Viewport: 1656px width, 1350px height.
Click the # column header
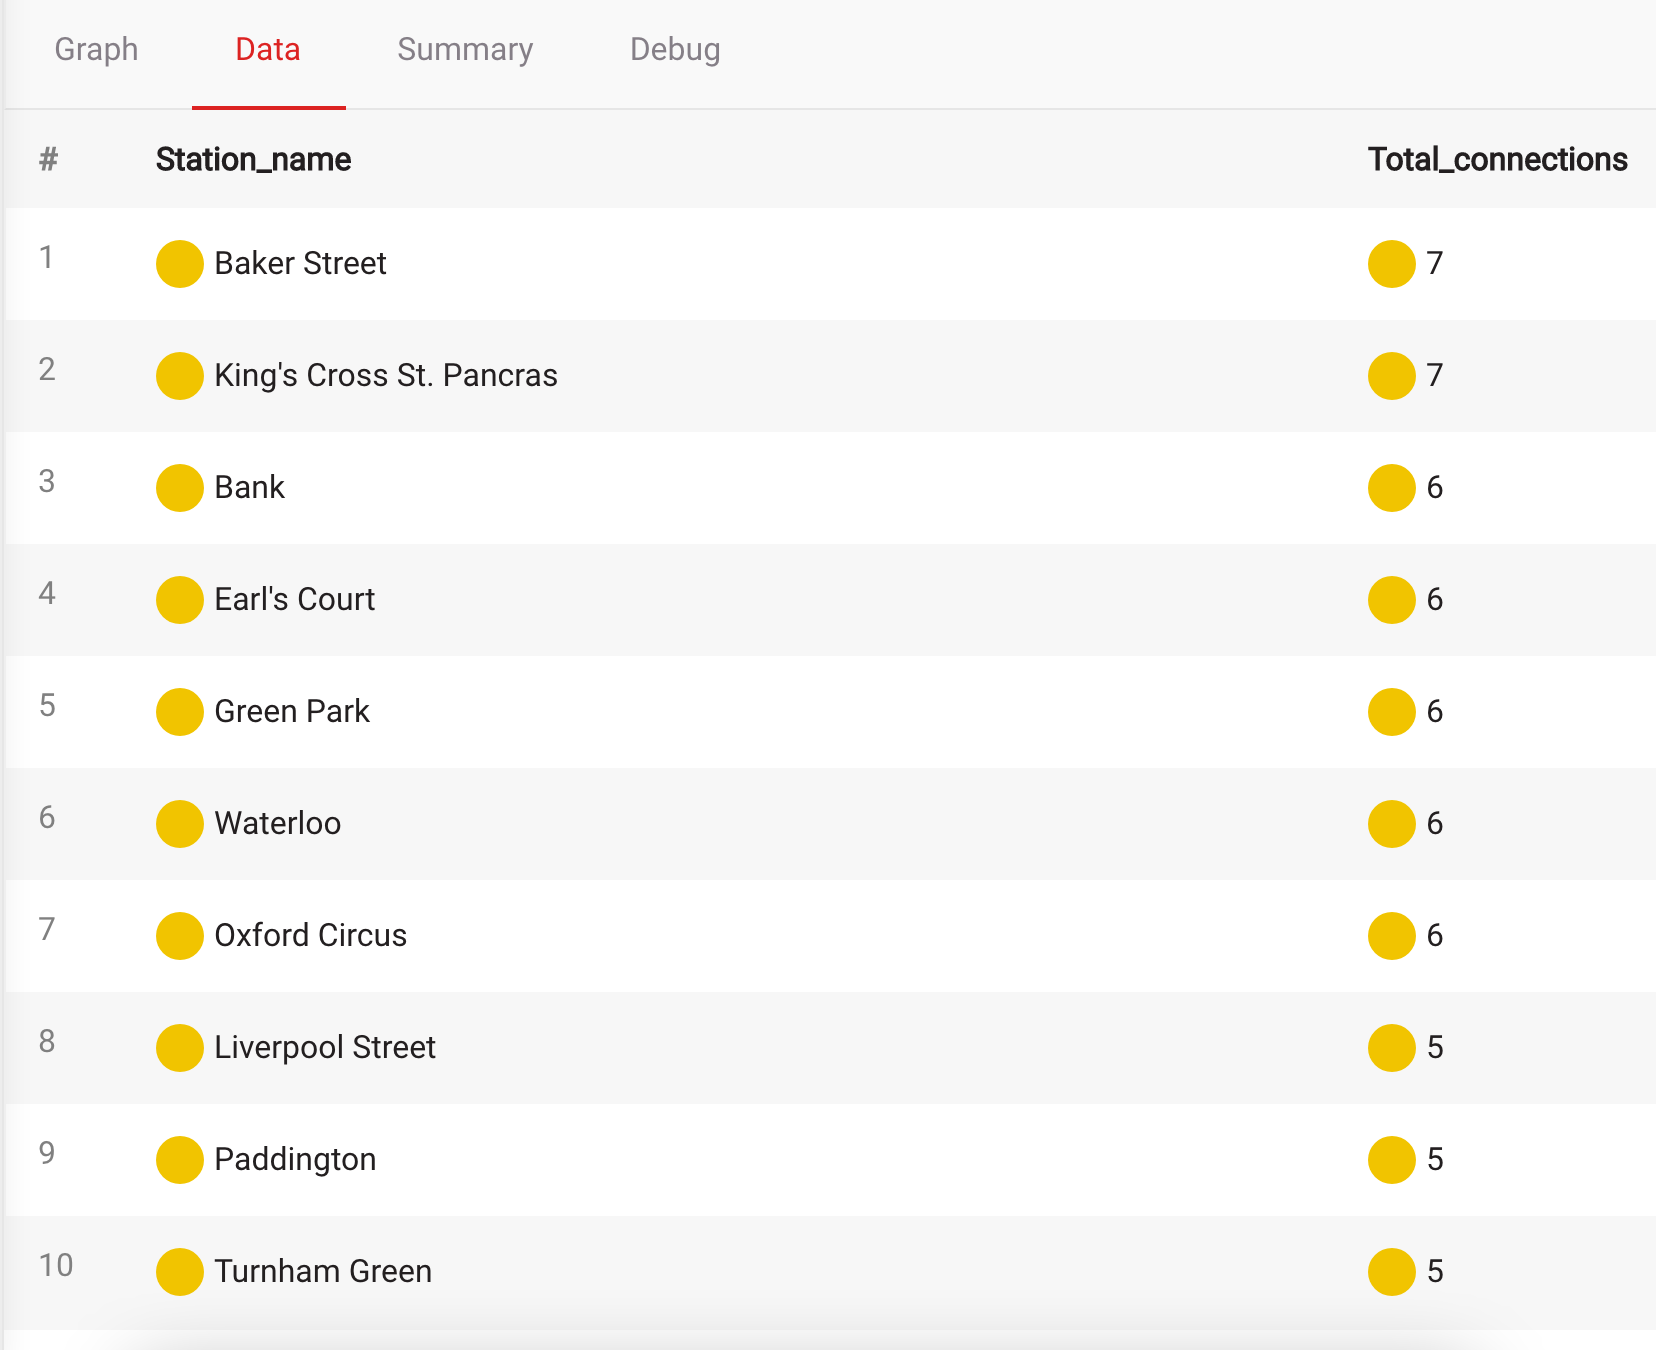pyautogui.click(x=48, y=159)
